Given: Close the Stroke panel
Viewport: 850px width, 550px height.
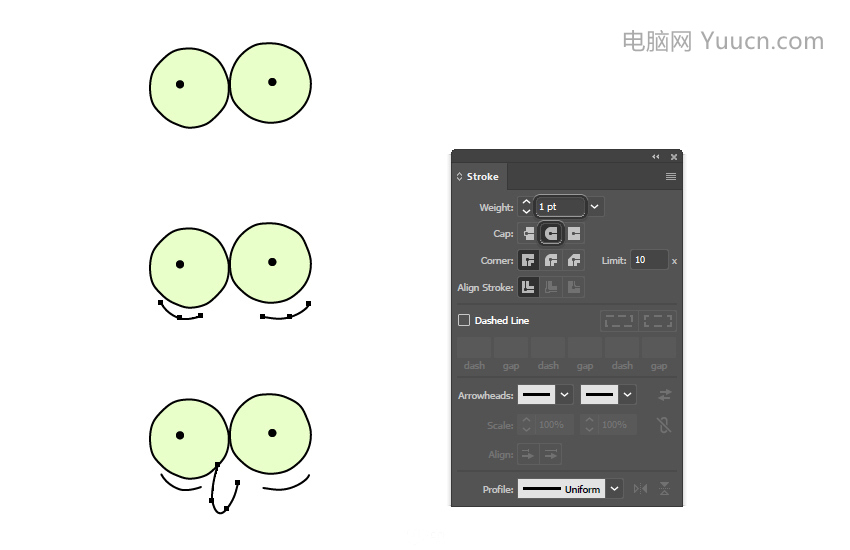Looking at the screenshot, I should coord(674,157).
